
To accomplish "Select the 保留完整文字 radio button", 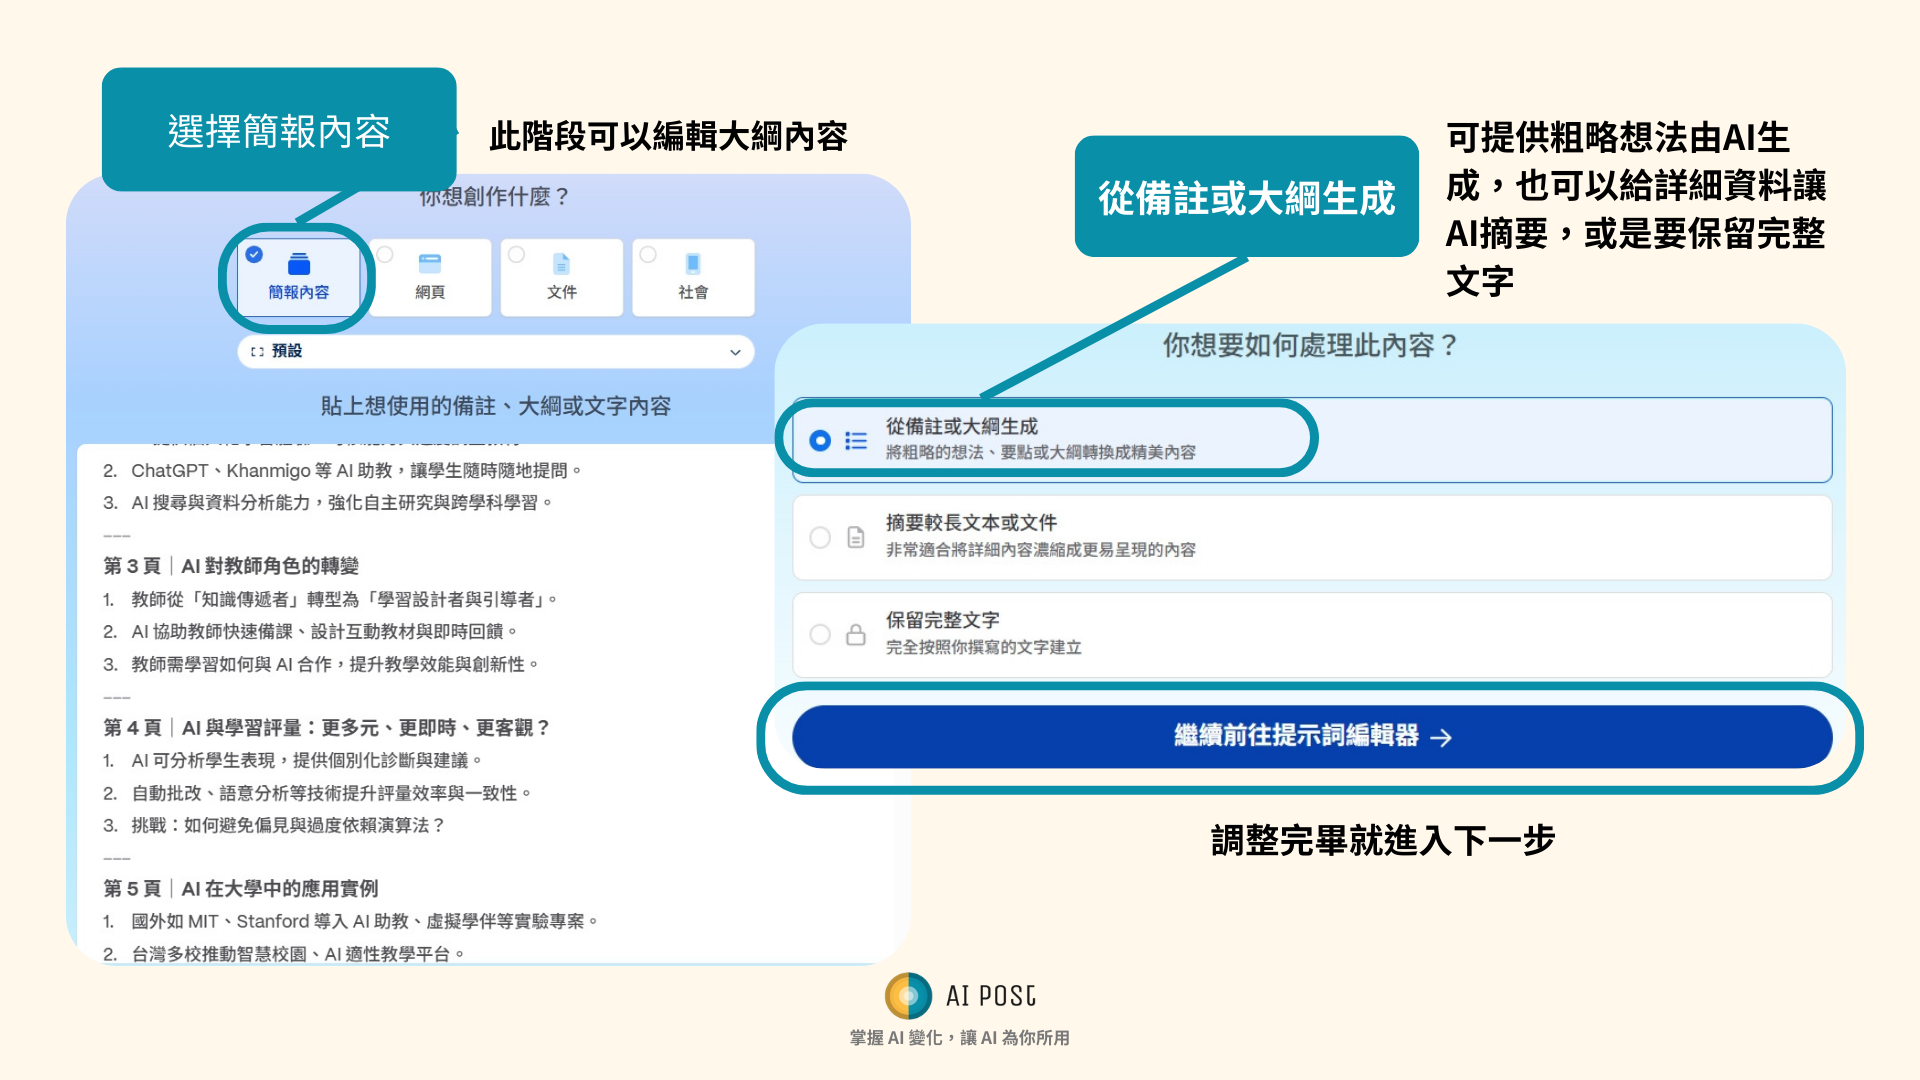I will click(x=820, y=635).
